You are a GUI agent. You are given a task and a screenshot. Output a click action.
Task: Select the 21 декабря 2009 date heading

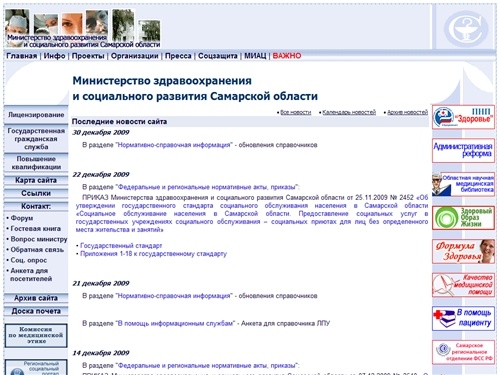pyautogui.click(x=101, y=284)
